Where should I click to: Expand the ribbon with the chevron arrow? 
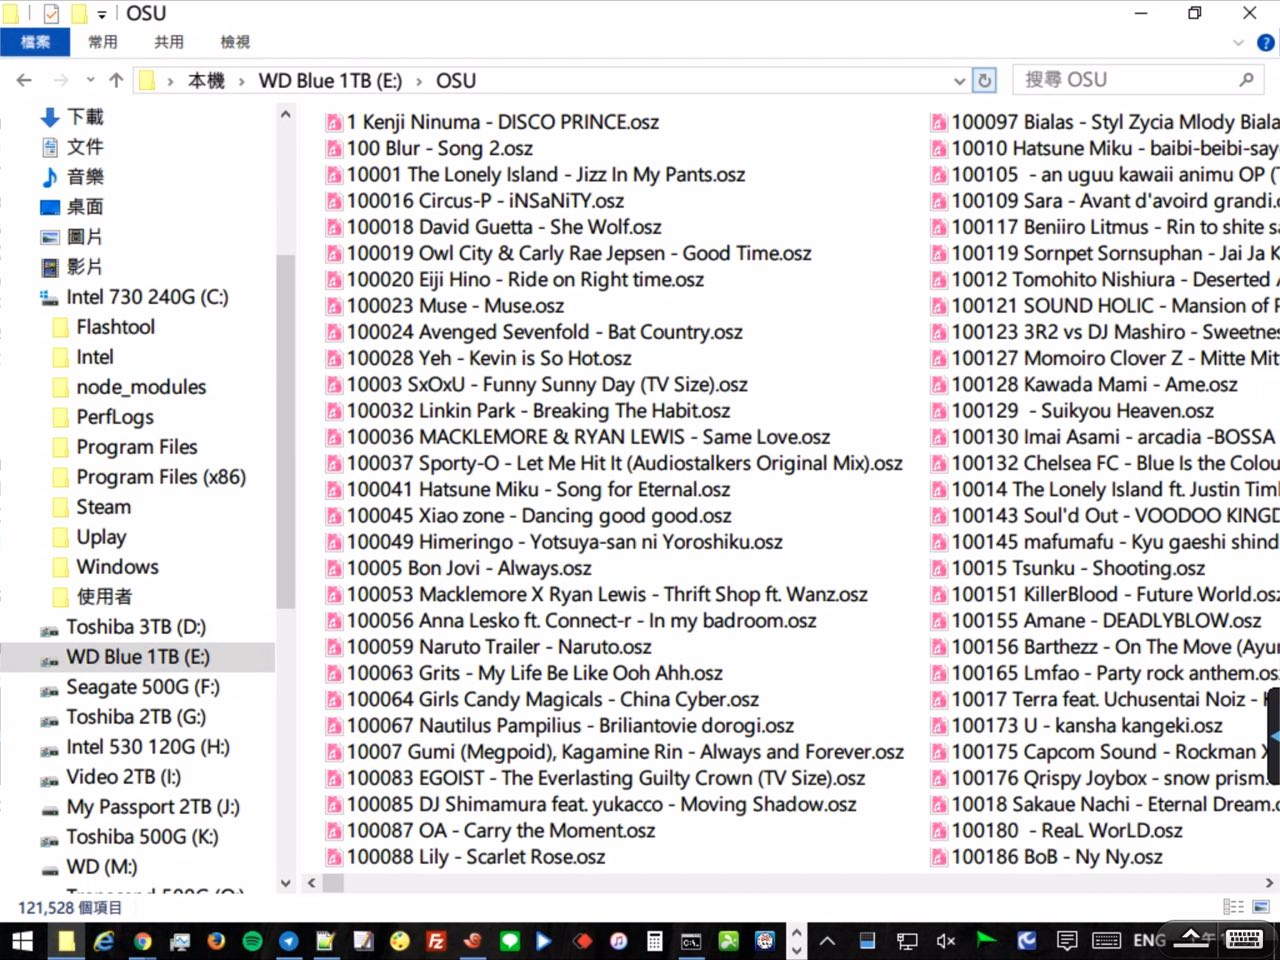click(1238, 42)
